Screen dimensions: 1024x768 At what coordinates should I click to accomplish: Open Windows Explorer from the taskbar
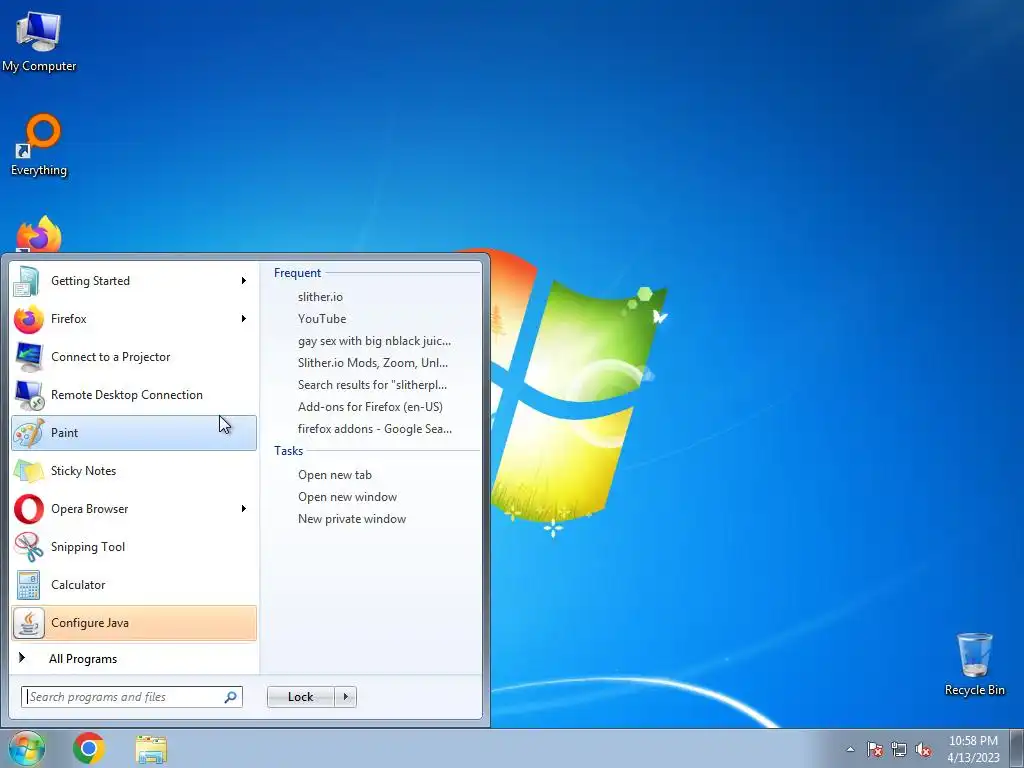pyautogui.click(x=151, y=748)
